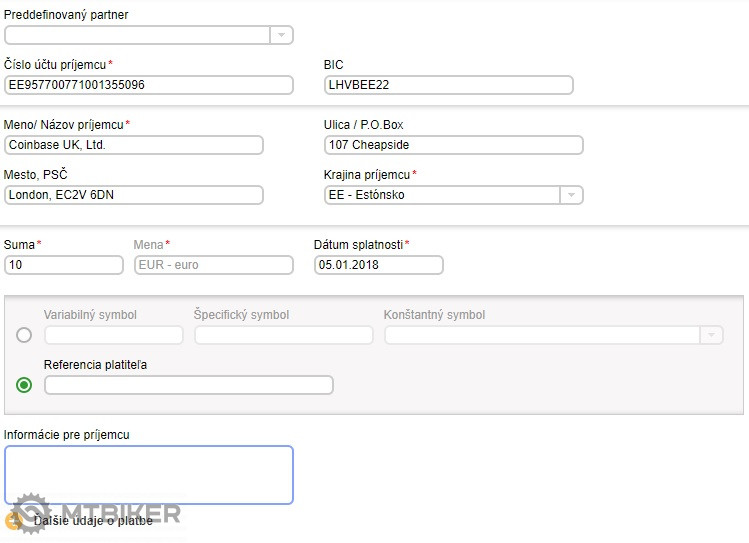
Task: Click into the Mesto, PSČ field
Action: click(134, 195)
